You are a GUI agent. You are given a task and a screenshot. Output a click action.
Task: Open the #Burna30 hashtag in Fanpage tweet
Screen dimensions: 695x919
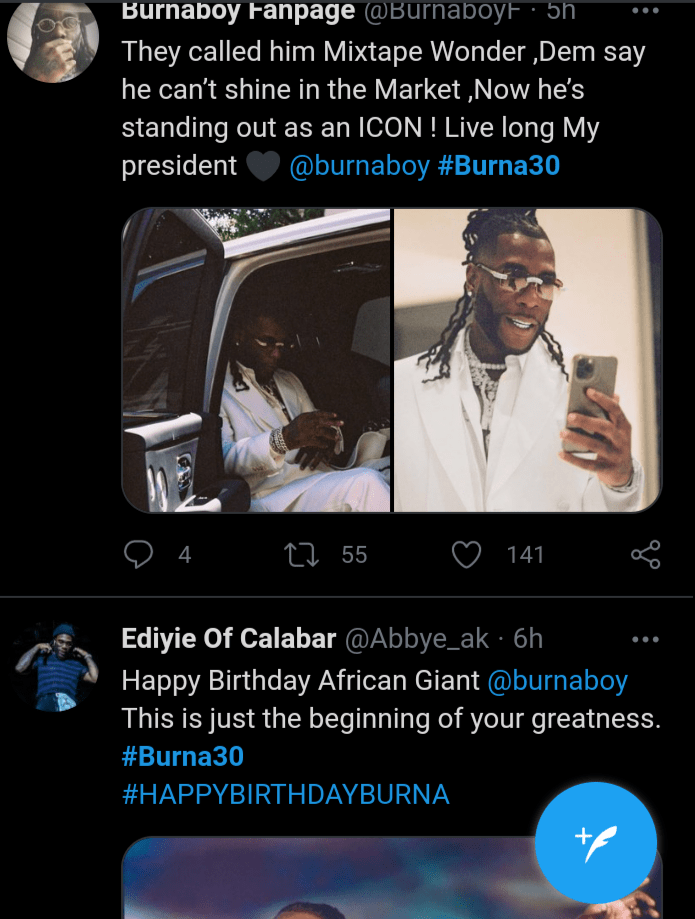coord(499,165)
